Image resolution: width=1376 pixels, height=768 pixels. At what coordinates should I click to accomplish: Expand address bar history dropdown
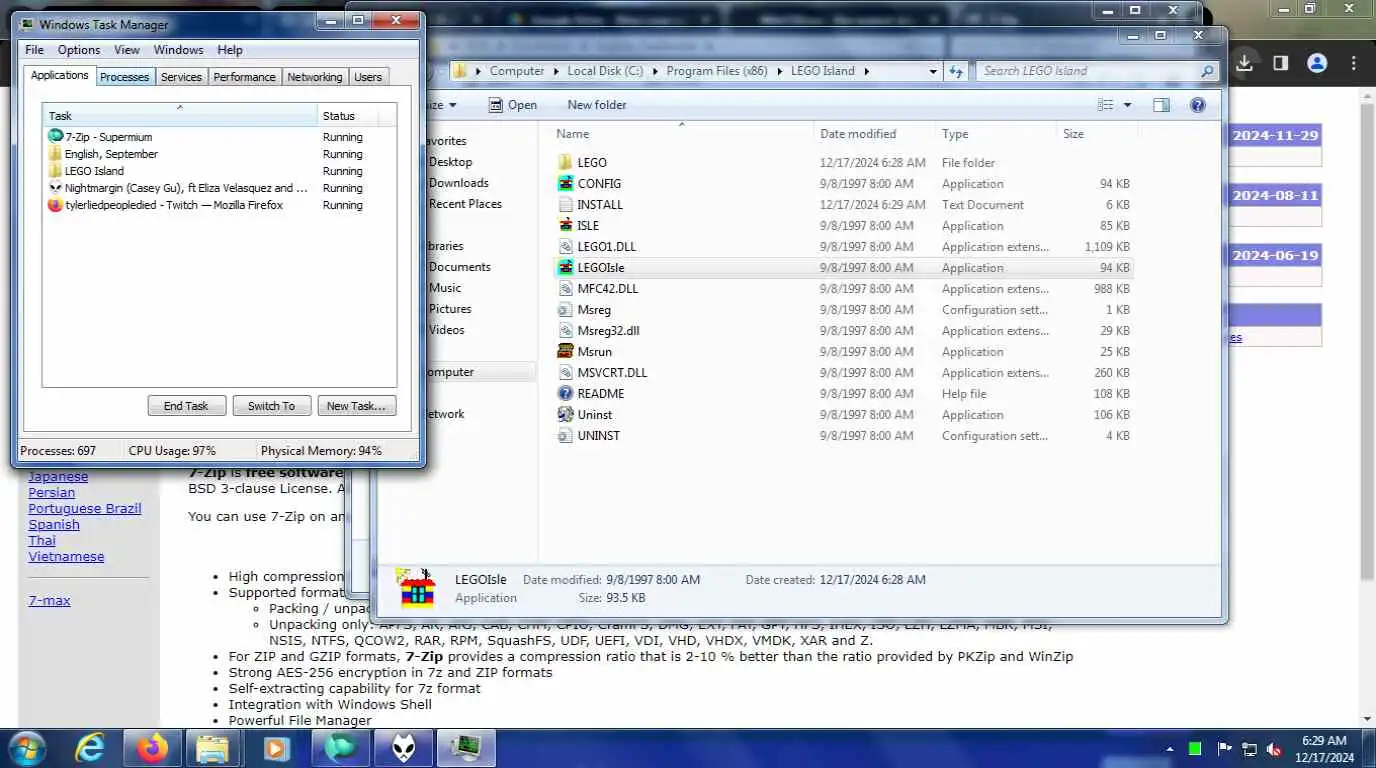(933, 71)
